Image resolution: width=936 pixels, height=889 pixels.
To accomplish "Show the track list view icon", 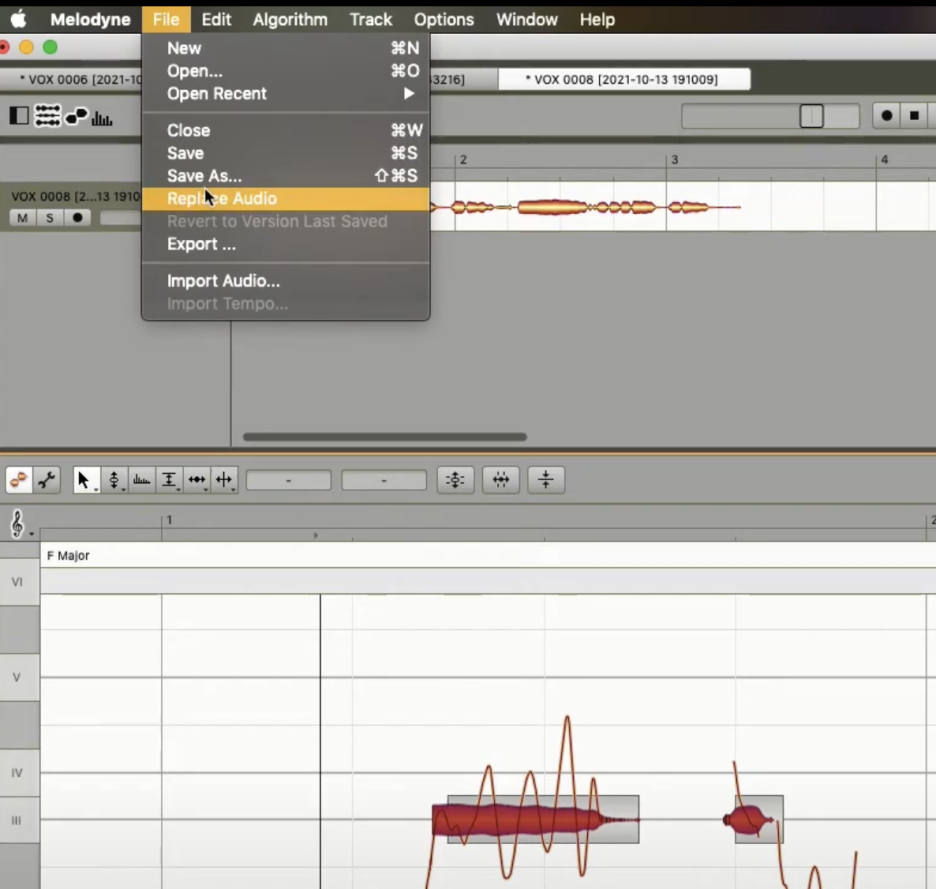I will (47, 116).
